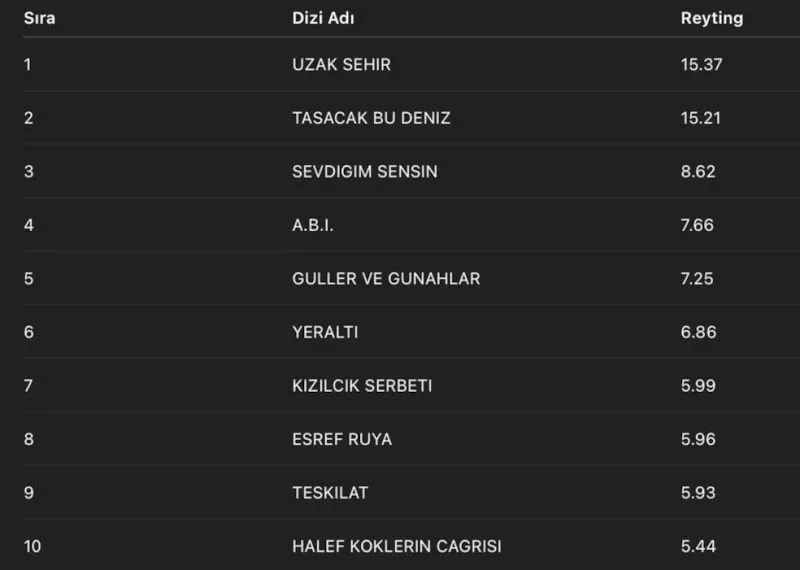Click the SEVDIGIM SENSIN series name
The image size is (800, 570).
tap(365, 172)
